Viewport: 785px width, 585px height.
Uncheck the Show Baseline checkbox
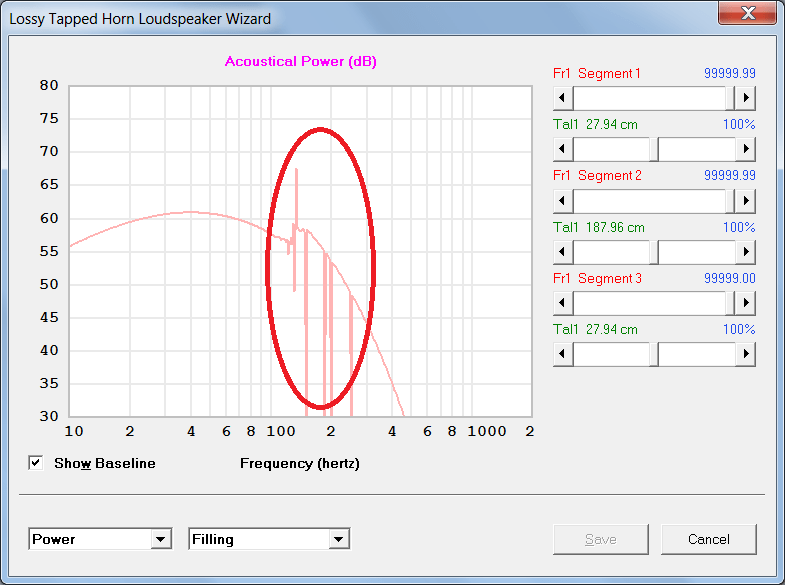pyautogui.click(x=36, y=463)
